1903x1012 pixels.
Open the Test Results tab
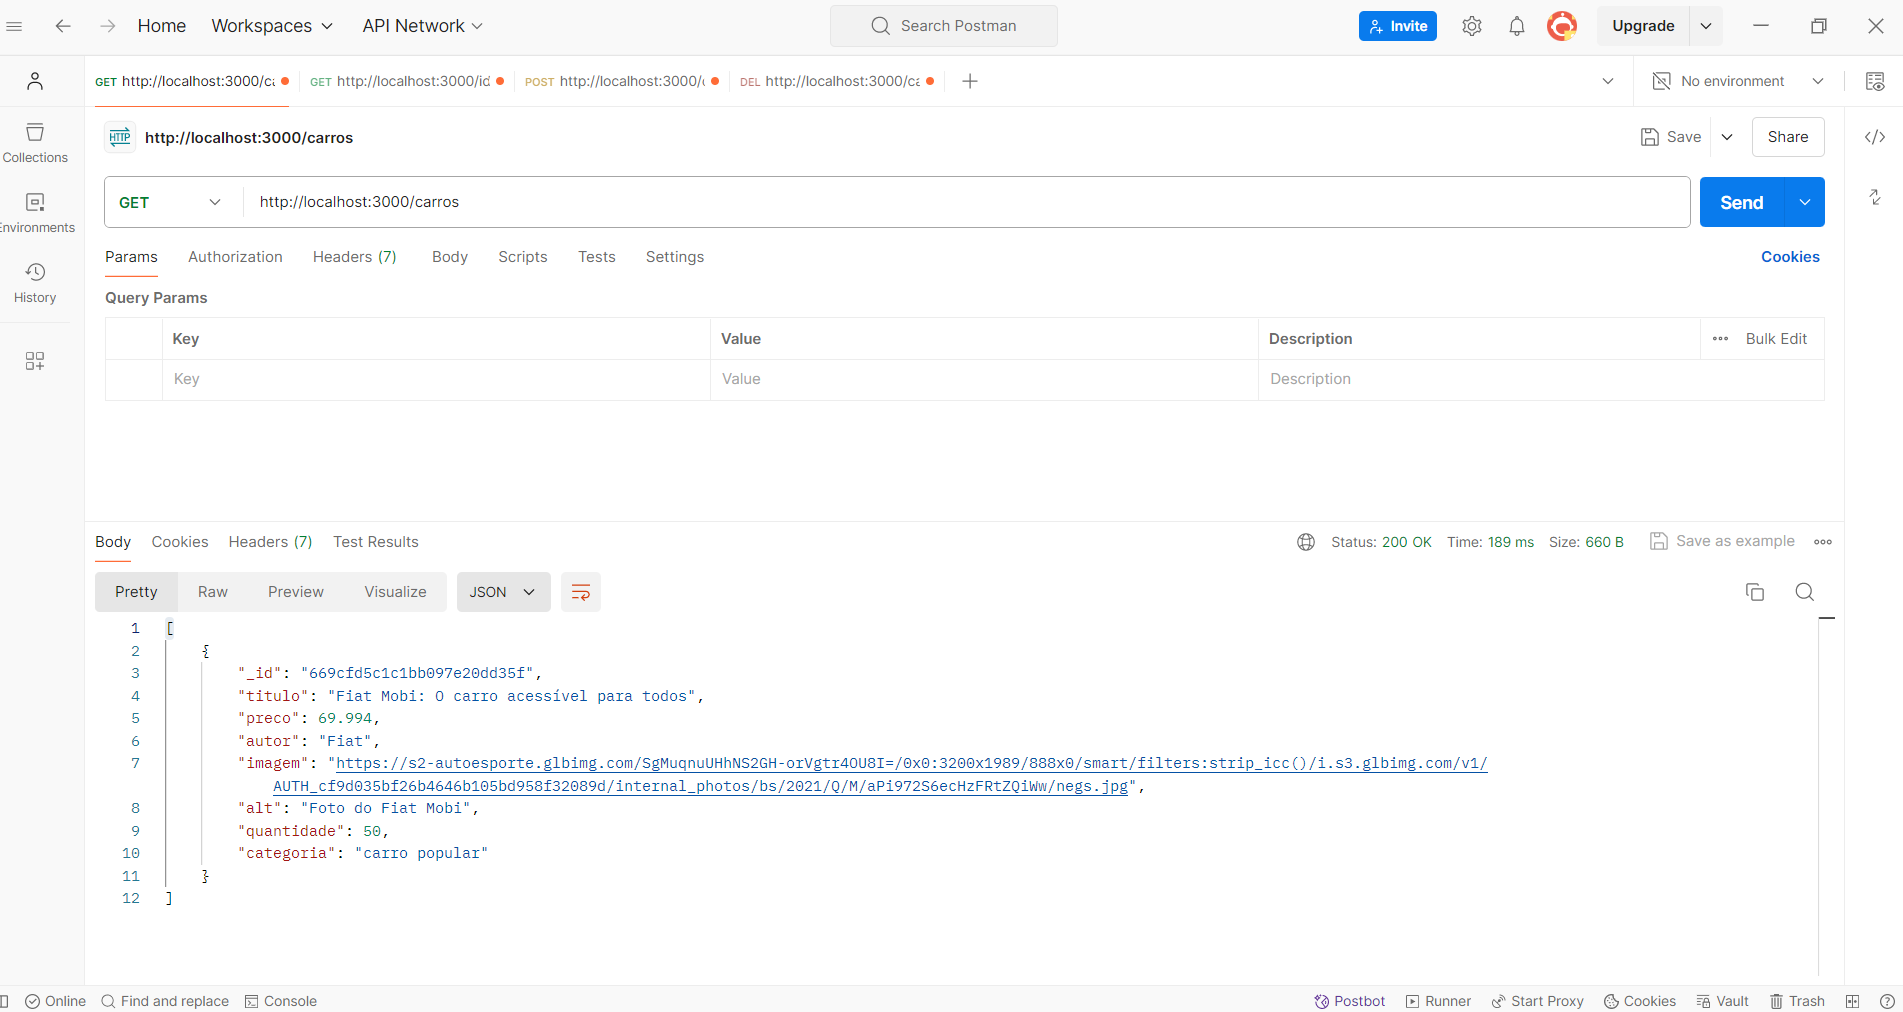tap(376, 542)
